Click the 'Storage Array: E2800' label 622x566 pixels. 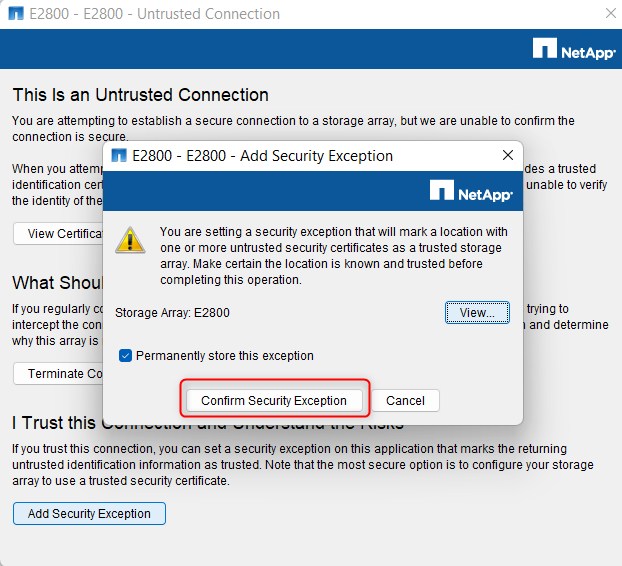(x=172, y=313)
